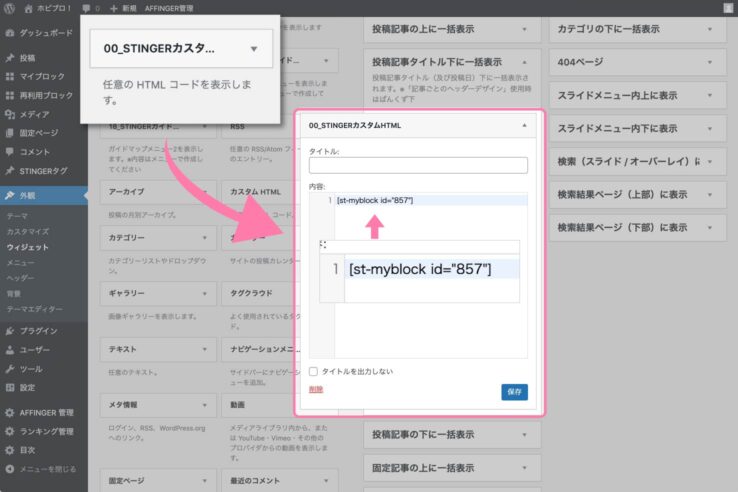Screen dimensions: 738x492
Task: Click the 外観 brush icon
Action: click(x=10, y=195)
